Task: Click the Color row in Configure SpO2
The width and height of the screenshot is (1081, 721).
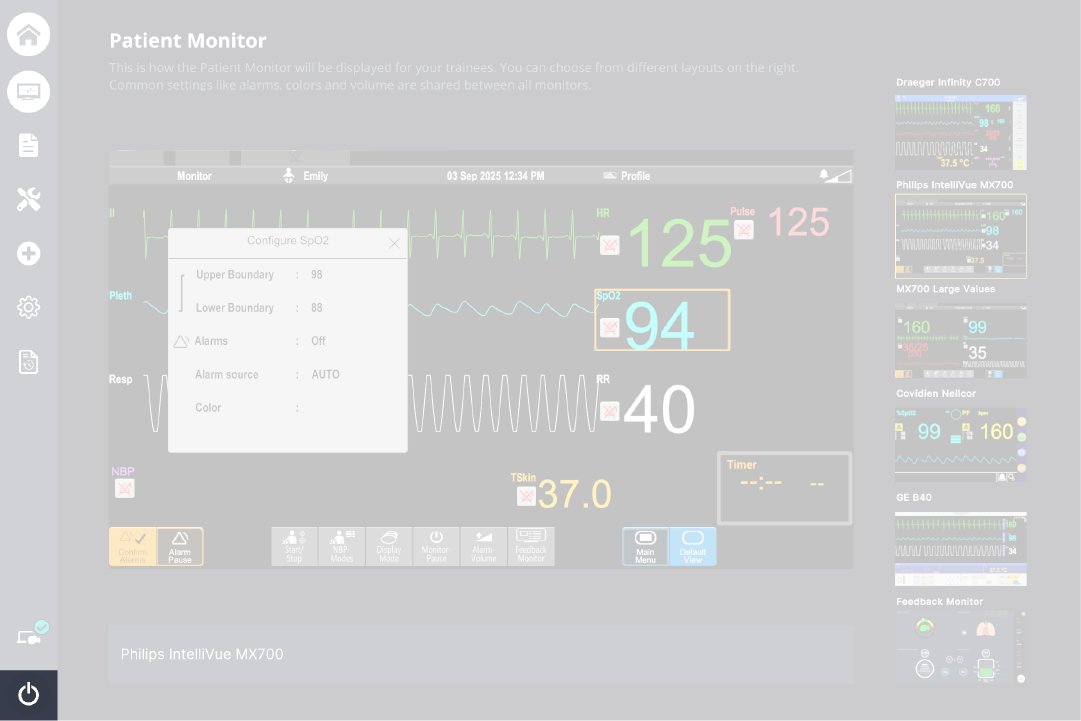Action: [x=287, y=408]
